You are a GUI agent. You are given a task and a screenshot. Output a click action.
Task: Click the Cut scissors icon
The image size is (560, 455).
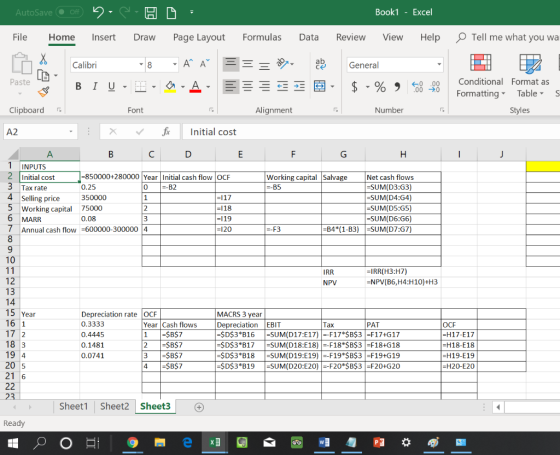43,59
